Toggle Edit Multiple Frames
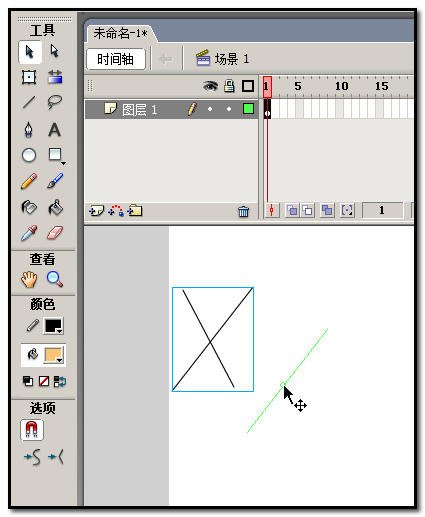This screenshot has width=425, height=517. (x=327, y=210)
